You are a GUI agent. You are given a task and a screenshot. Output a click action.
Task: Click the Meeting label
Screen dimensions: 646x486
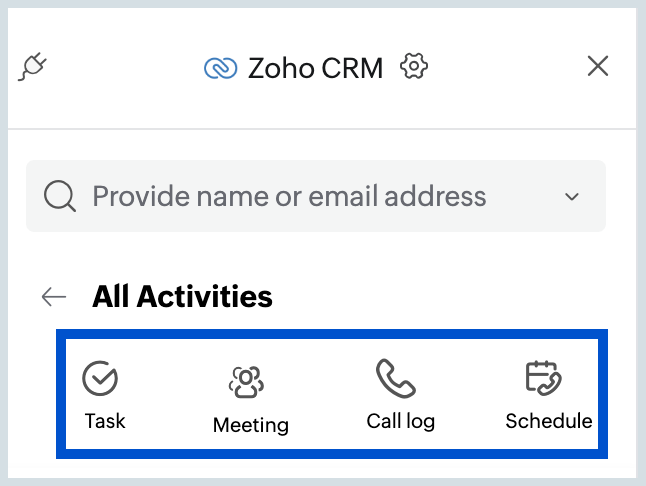click(x=250, y=425)
